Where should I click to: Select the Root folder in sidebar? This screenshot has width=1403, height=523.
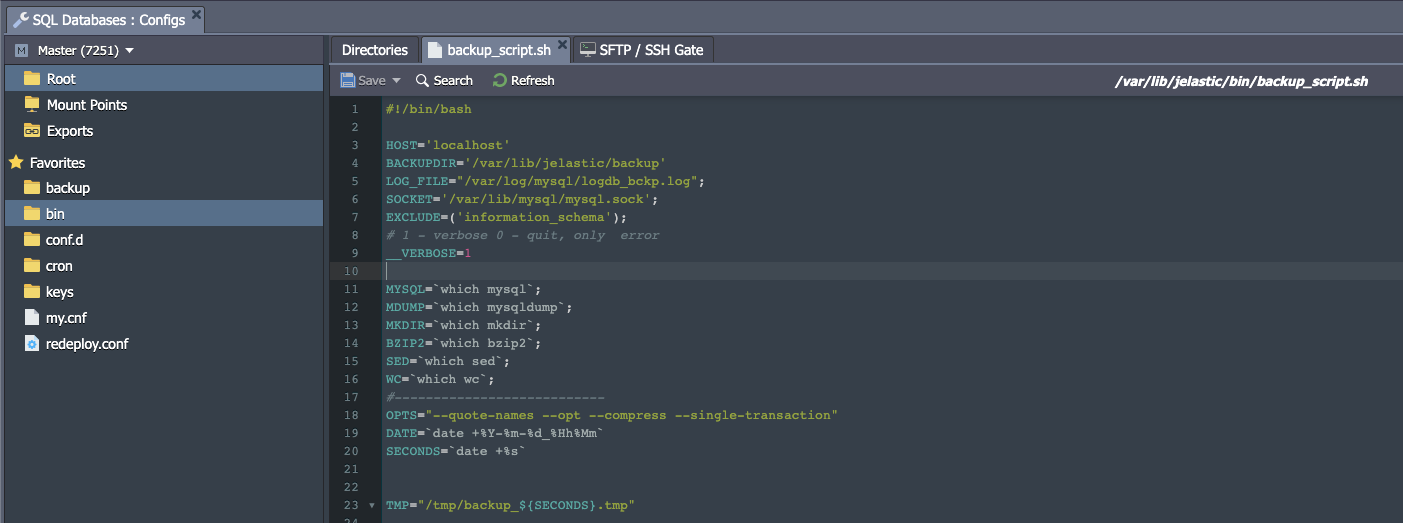pyautogui.click(x=61, y=79)
